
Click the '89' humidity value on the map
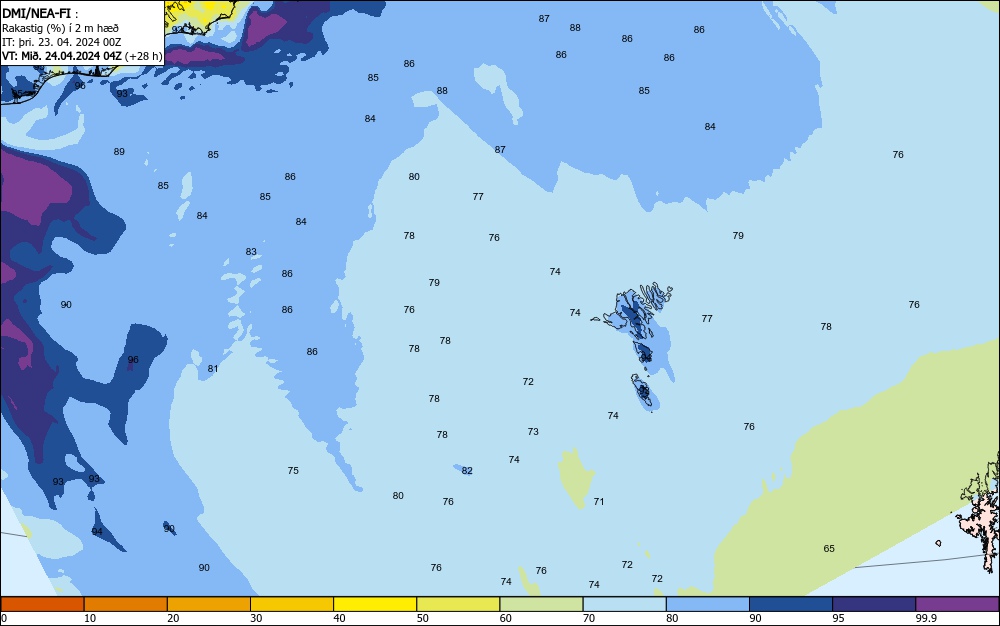click(119, 152)
